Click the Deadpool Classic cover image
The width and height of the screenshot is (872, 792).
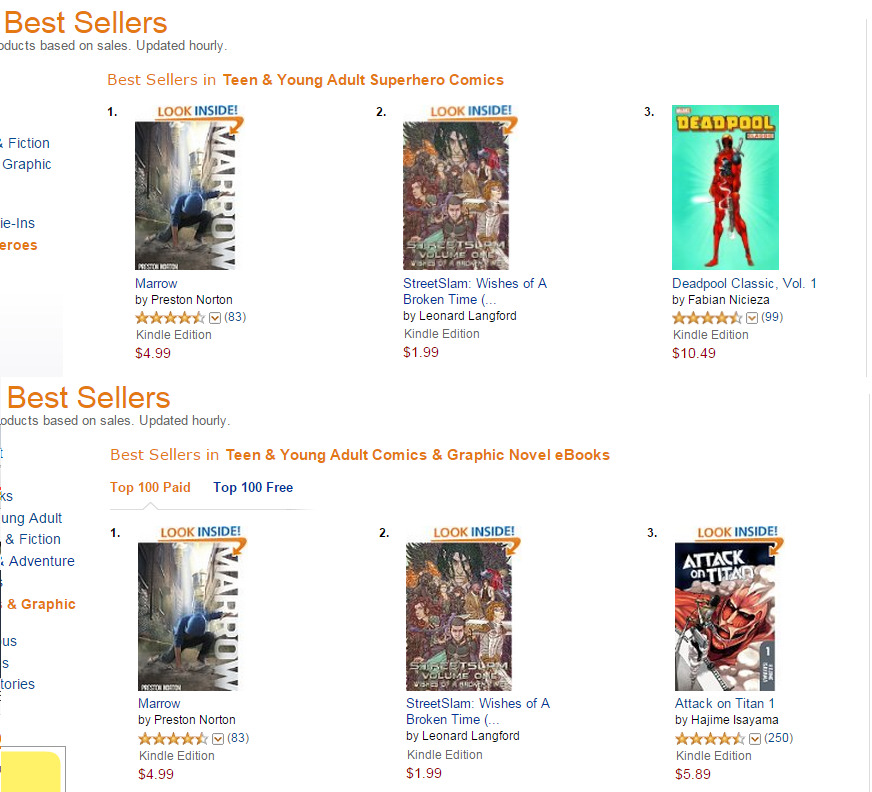coord(725,188)
